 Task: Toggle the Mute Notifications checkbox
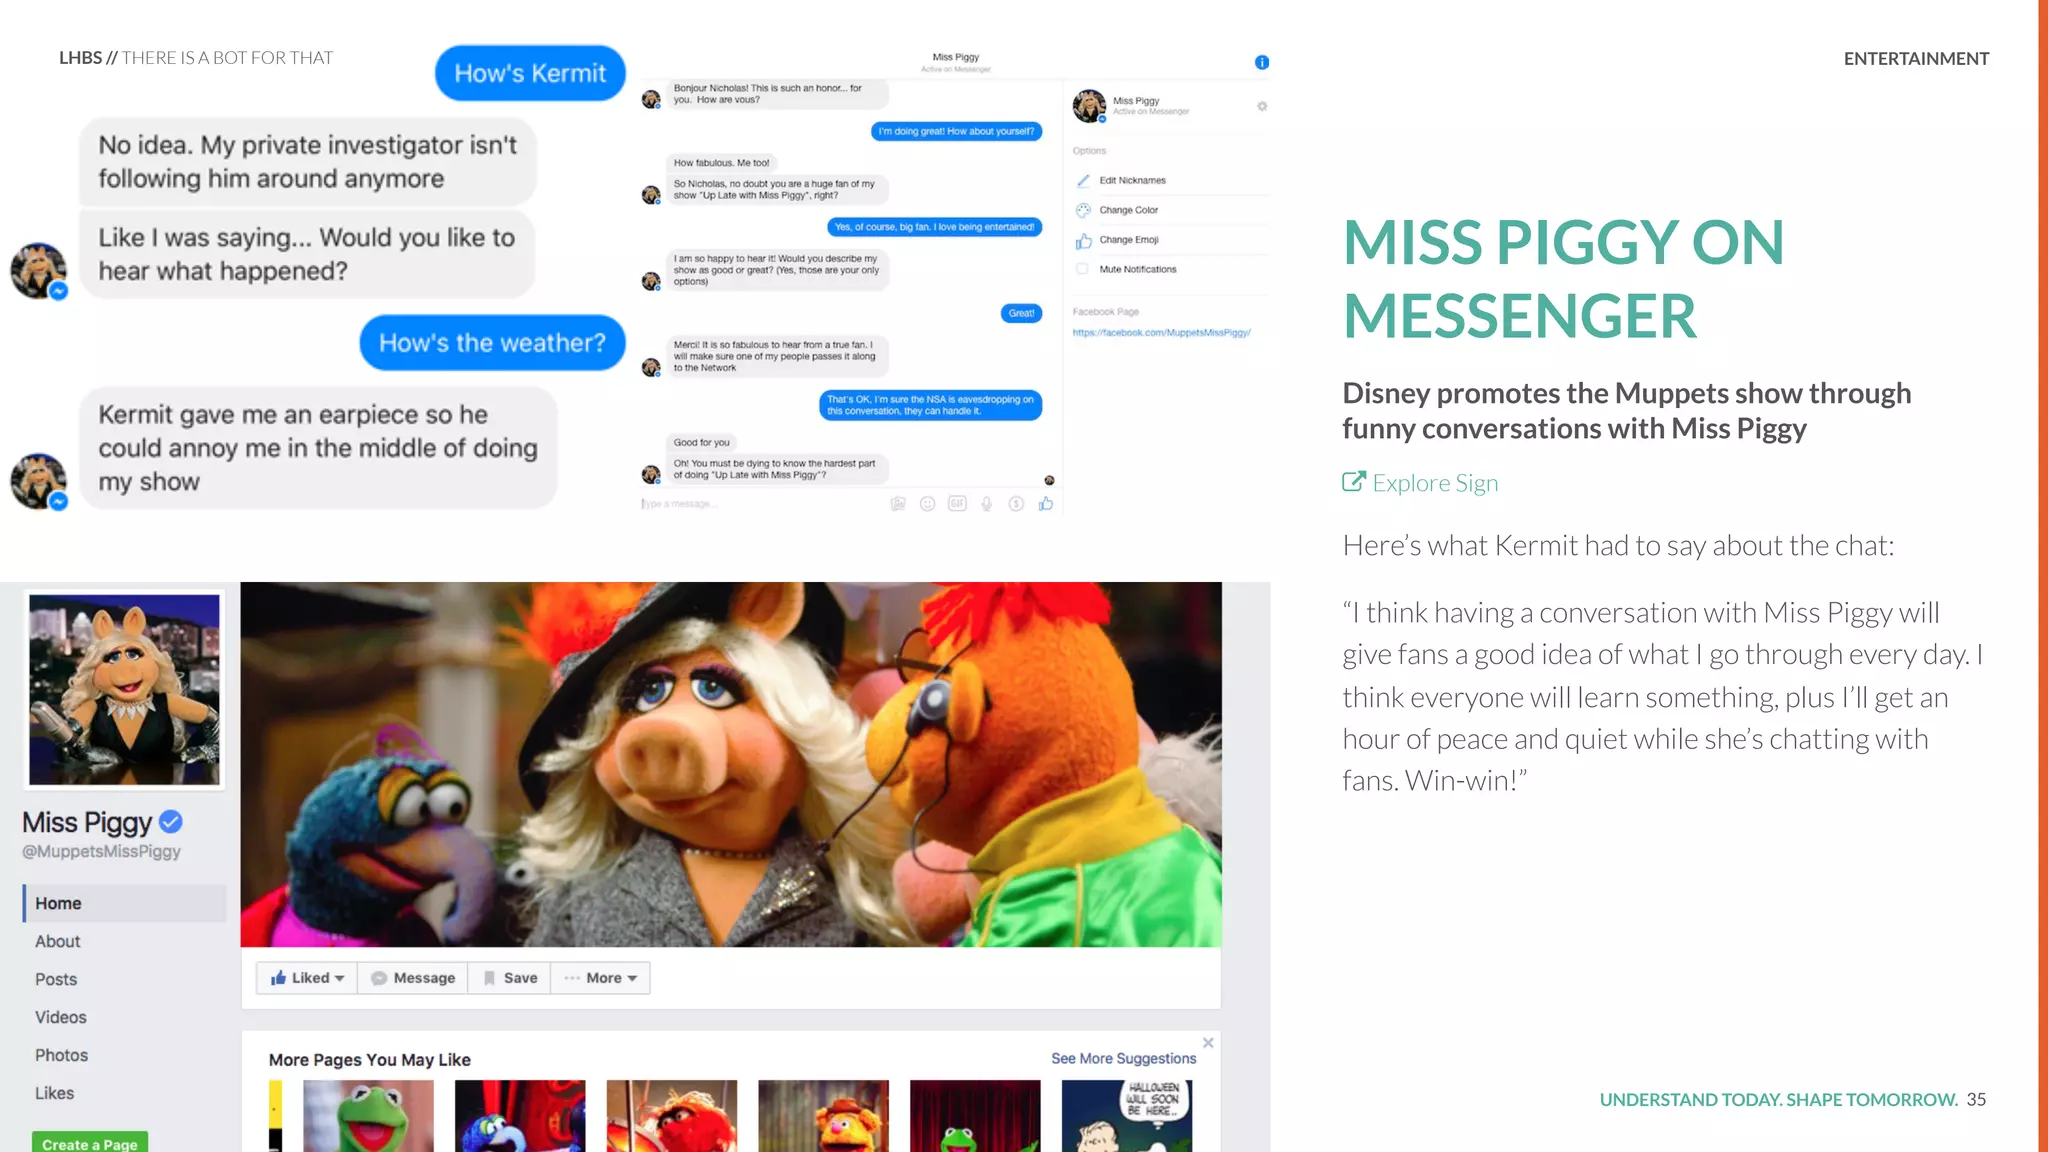(1082, 269)
